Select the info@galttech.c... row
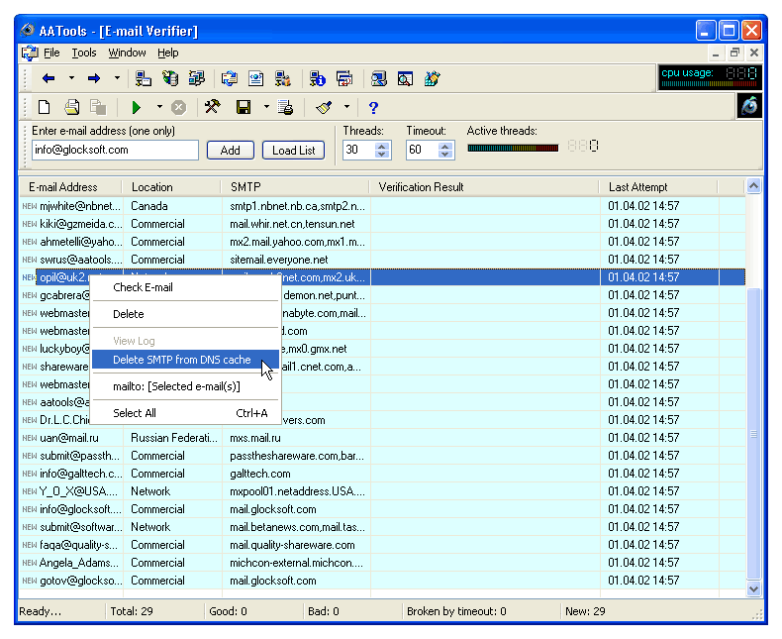 pos(383,473)
